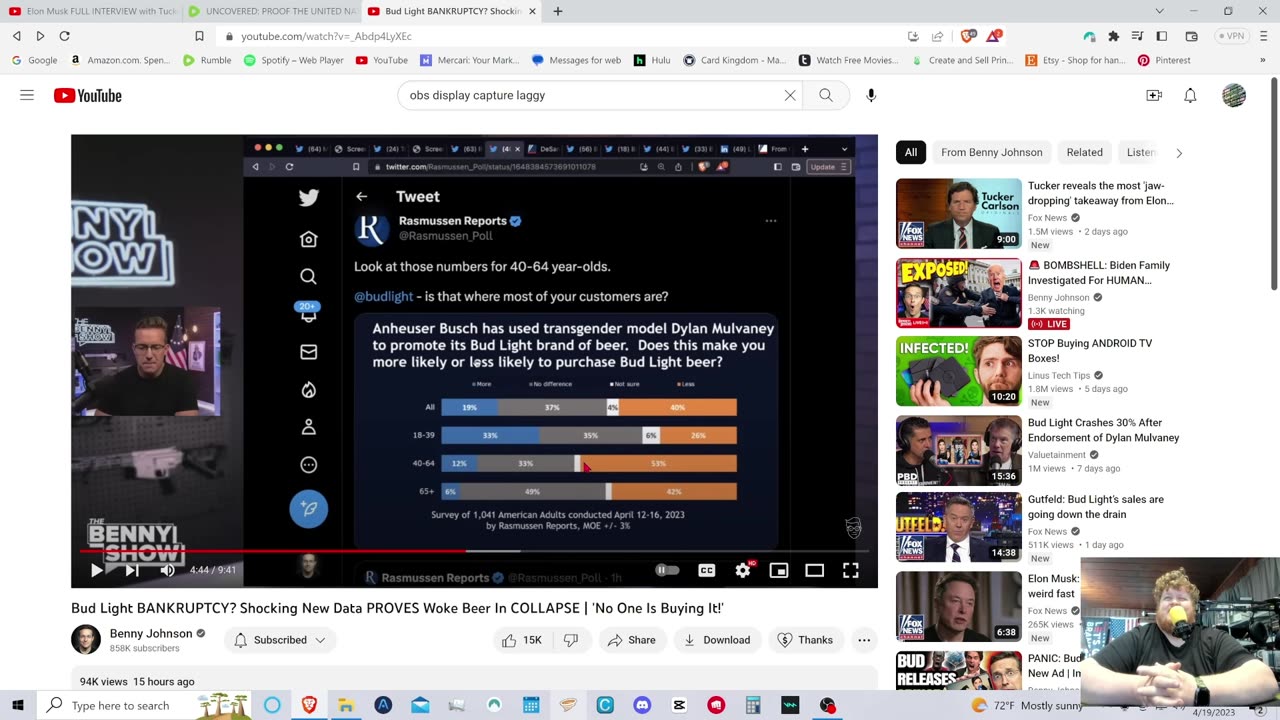1280x720 pixels.
Task: Toggle theater mode
Action: coord(815,570)
